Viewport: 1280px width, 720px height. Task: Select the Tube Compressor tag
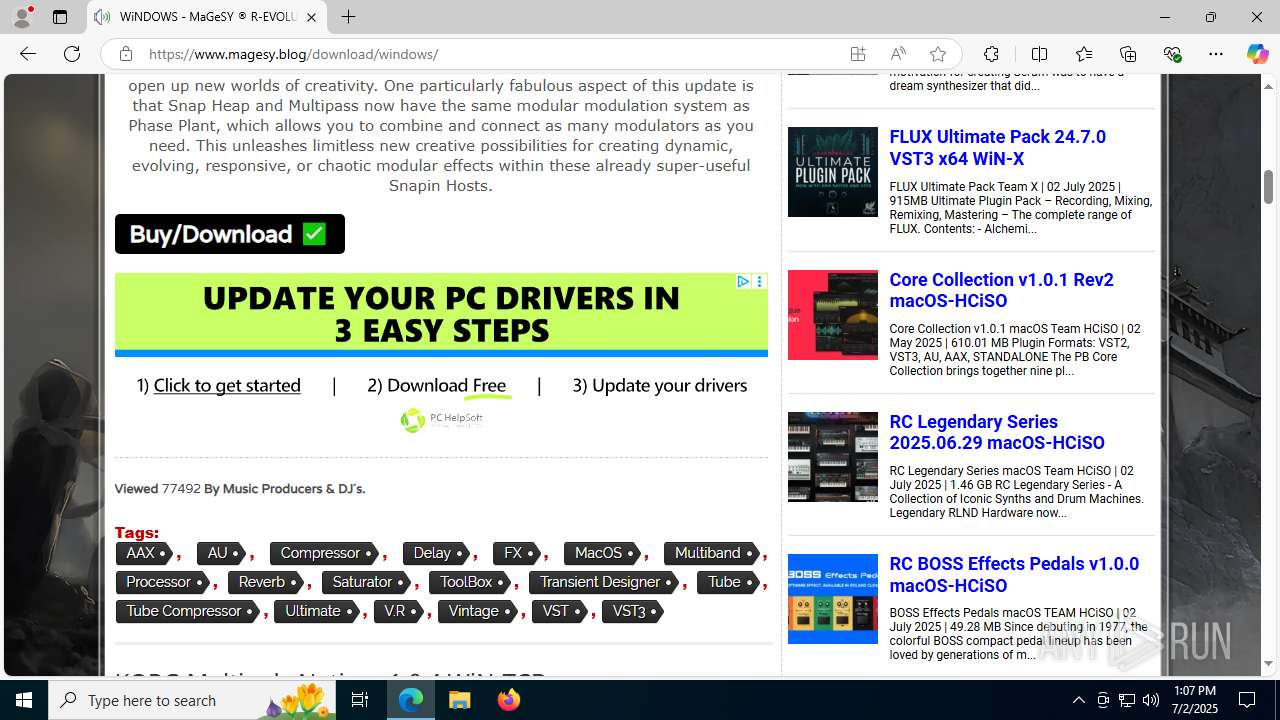[x=189, y=611]
